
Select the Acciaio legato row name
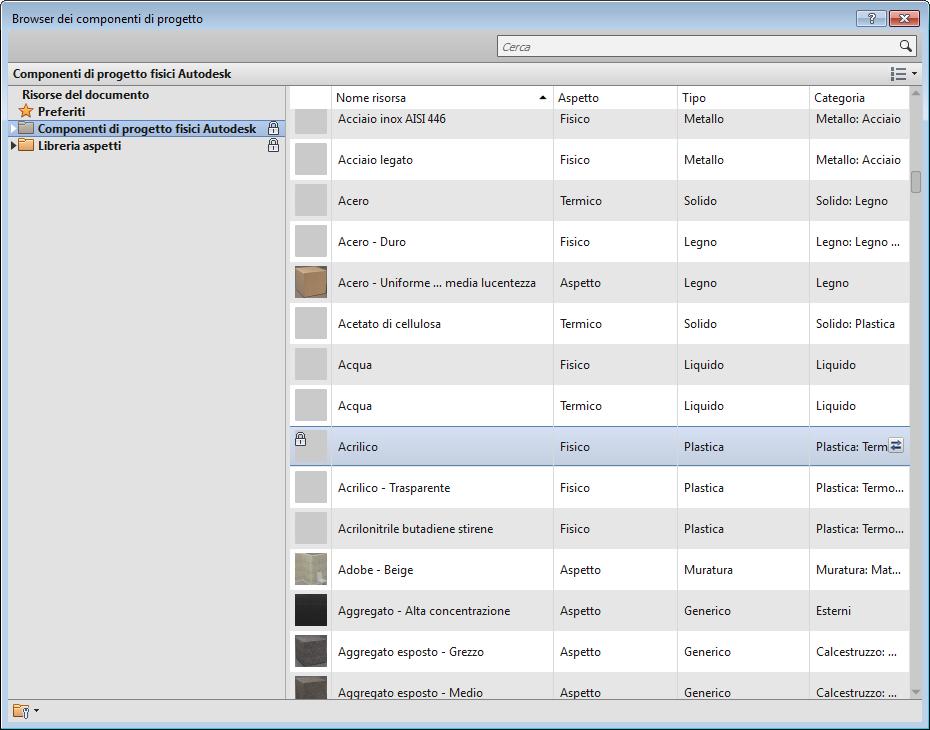tap(375, 160)
